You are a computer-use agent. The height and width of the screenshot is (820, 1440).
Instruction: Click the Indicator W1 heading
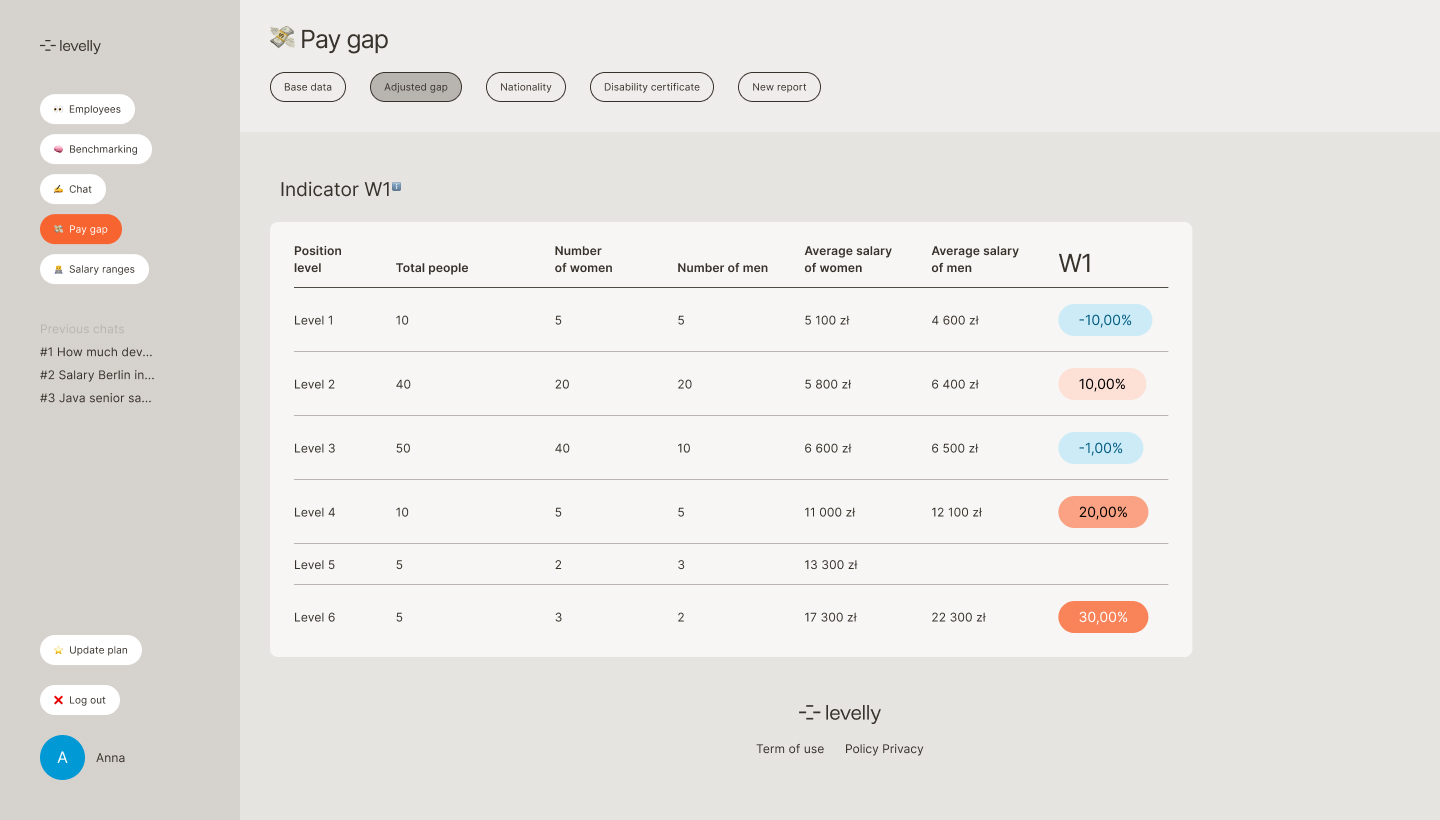(335, 189)
